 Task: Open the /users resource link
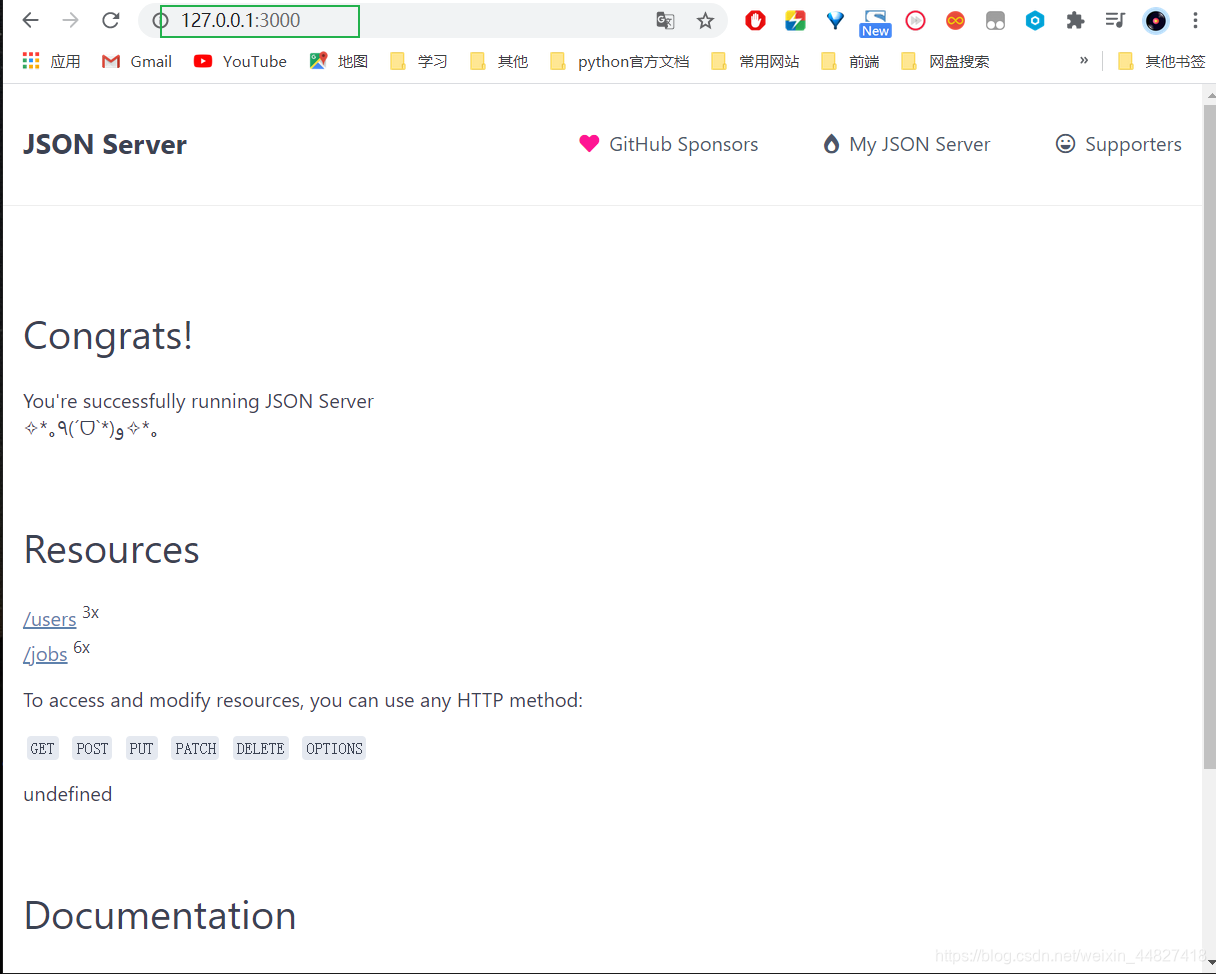50,619
